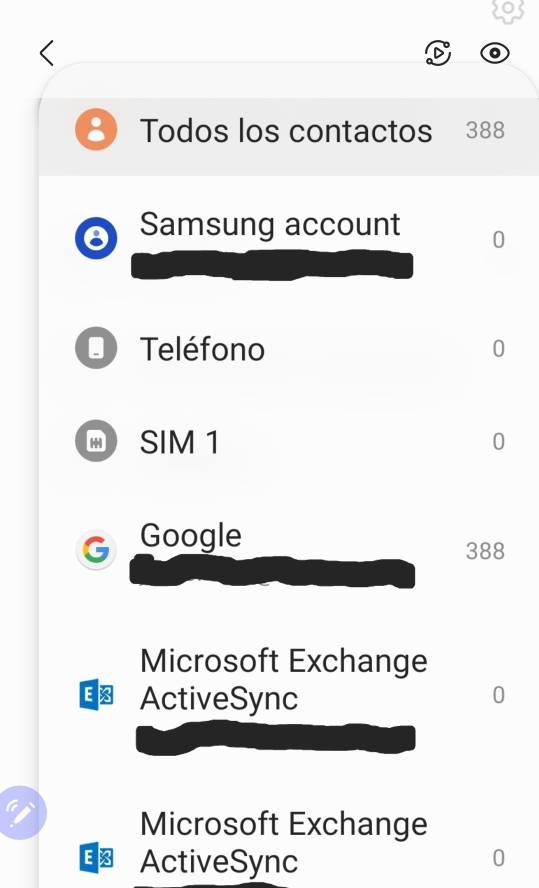The height and width of the screenshot is (888, 539).
Task: Select Teléfono as contact source
Action: 289,348
